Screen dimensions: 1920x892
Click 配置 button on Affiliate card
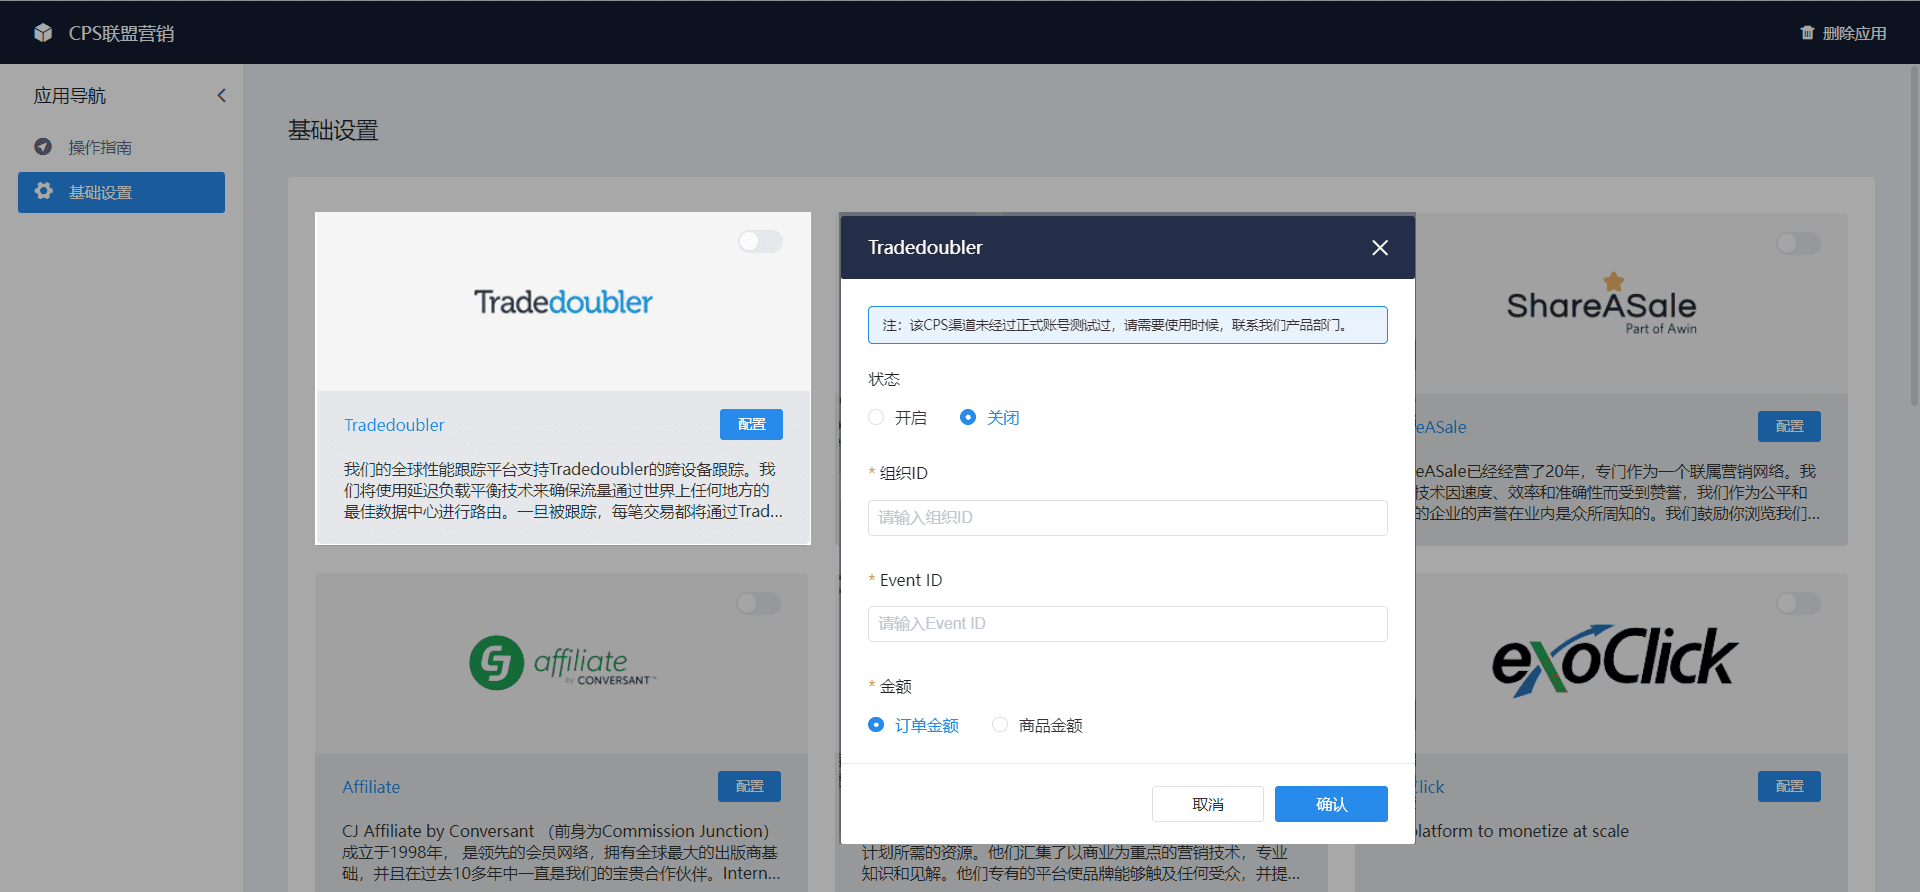(x=749, y=786)
